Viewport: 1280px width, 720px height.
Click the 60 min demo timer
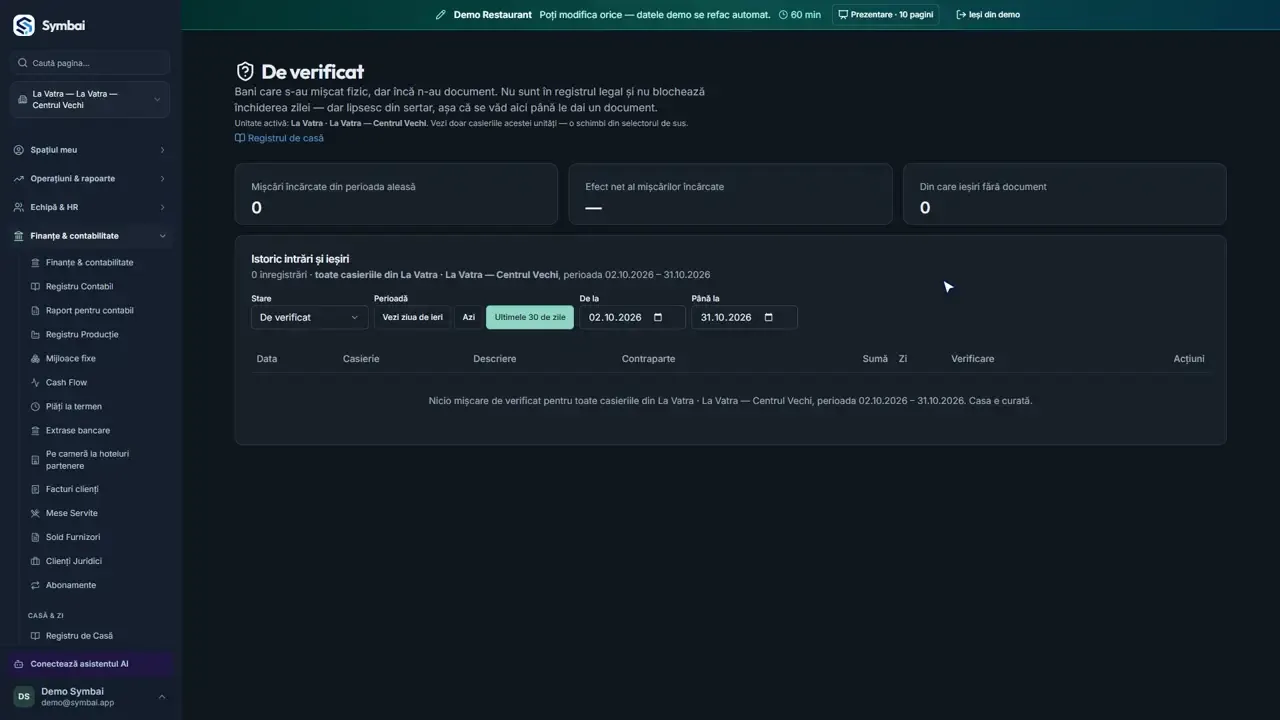click(x=800, y=15)
